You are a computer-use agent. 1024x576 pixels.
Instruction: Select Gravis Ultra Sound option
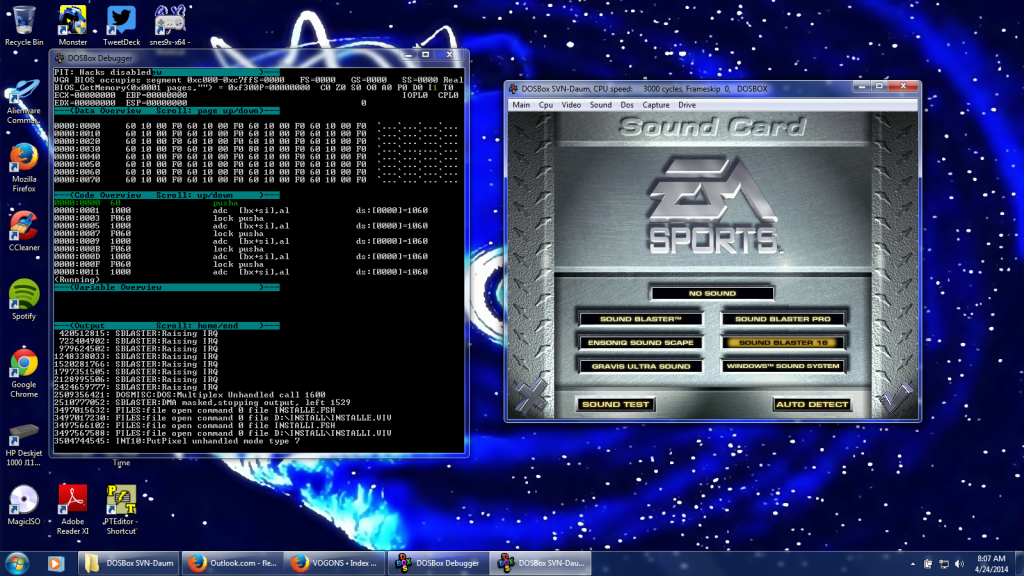[640, 366]
